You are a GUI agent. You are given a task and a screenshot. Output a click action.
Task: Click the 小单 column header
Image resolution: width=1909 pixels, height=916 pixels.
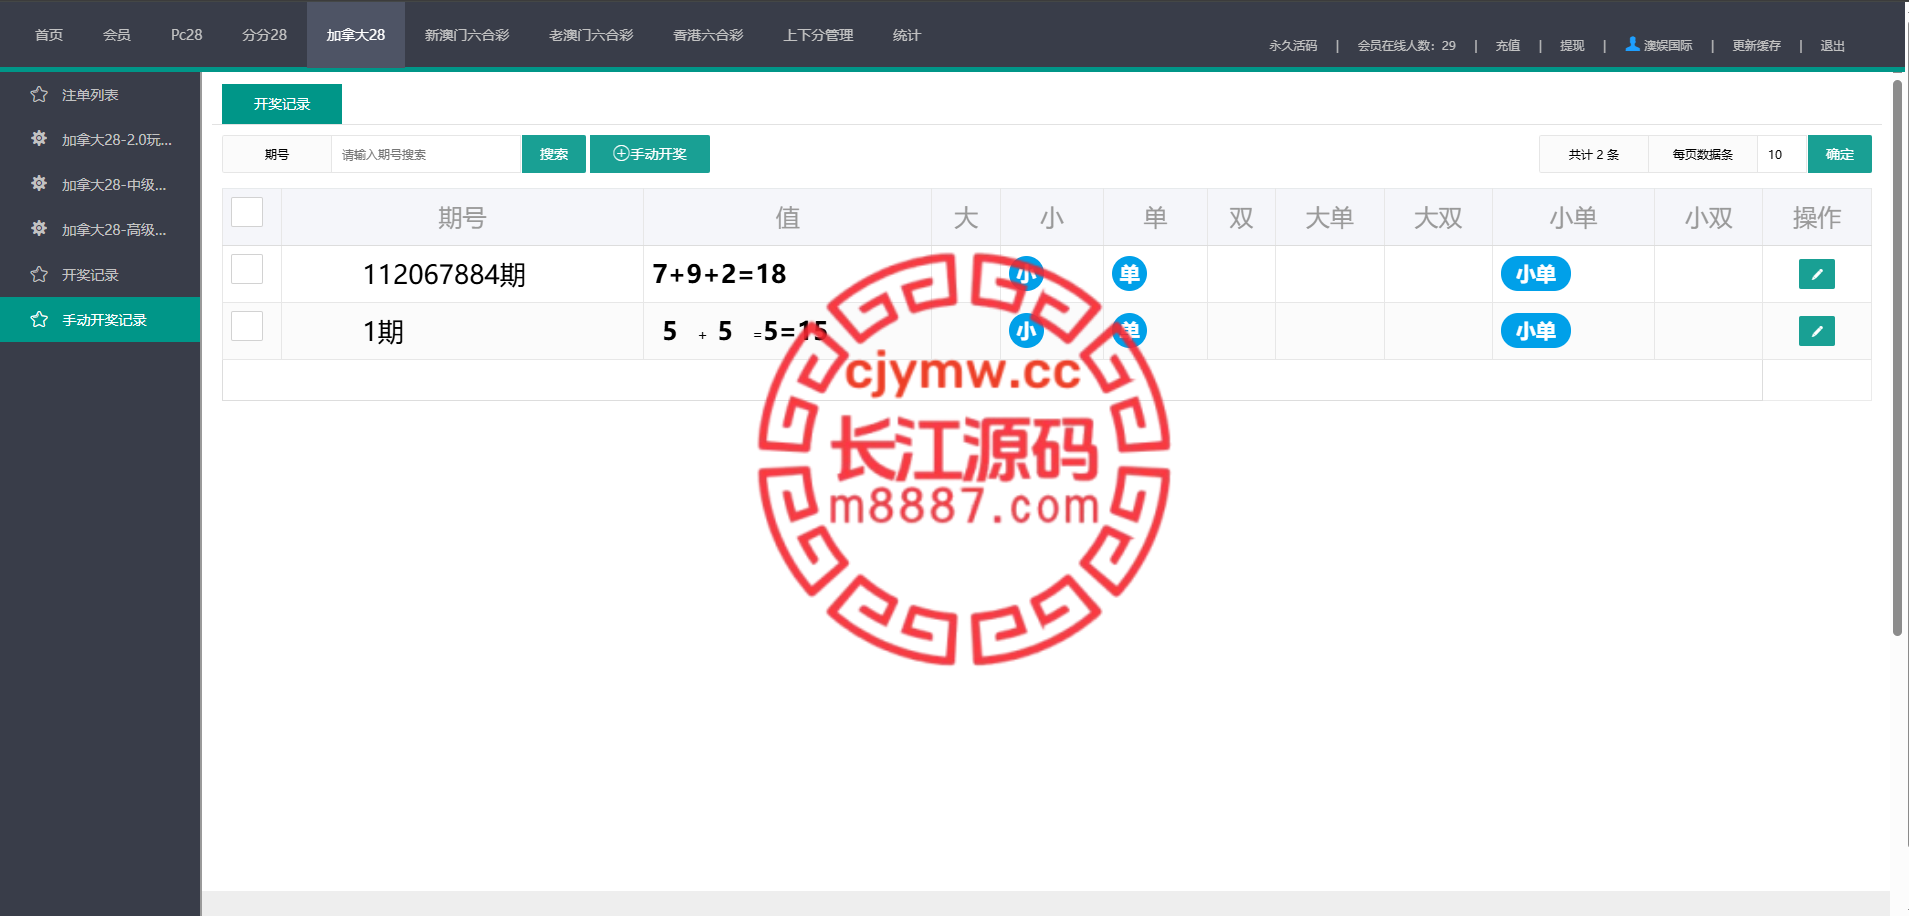point(1573,217)
